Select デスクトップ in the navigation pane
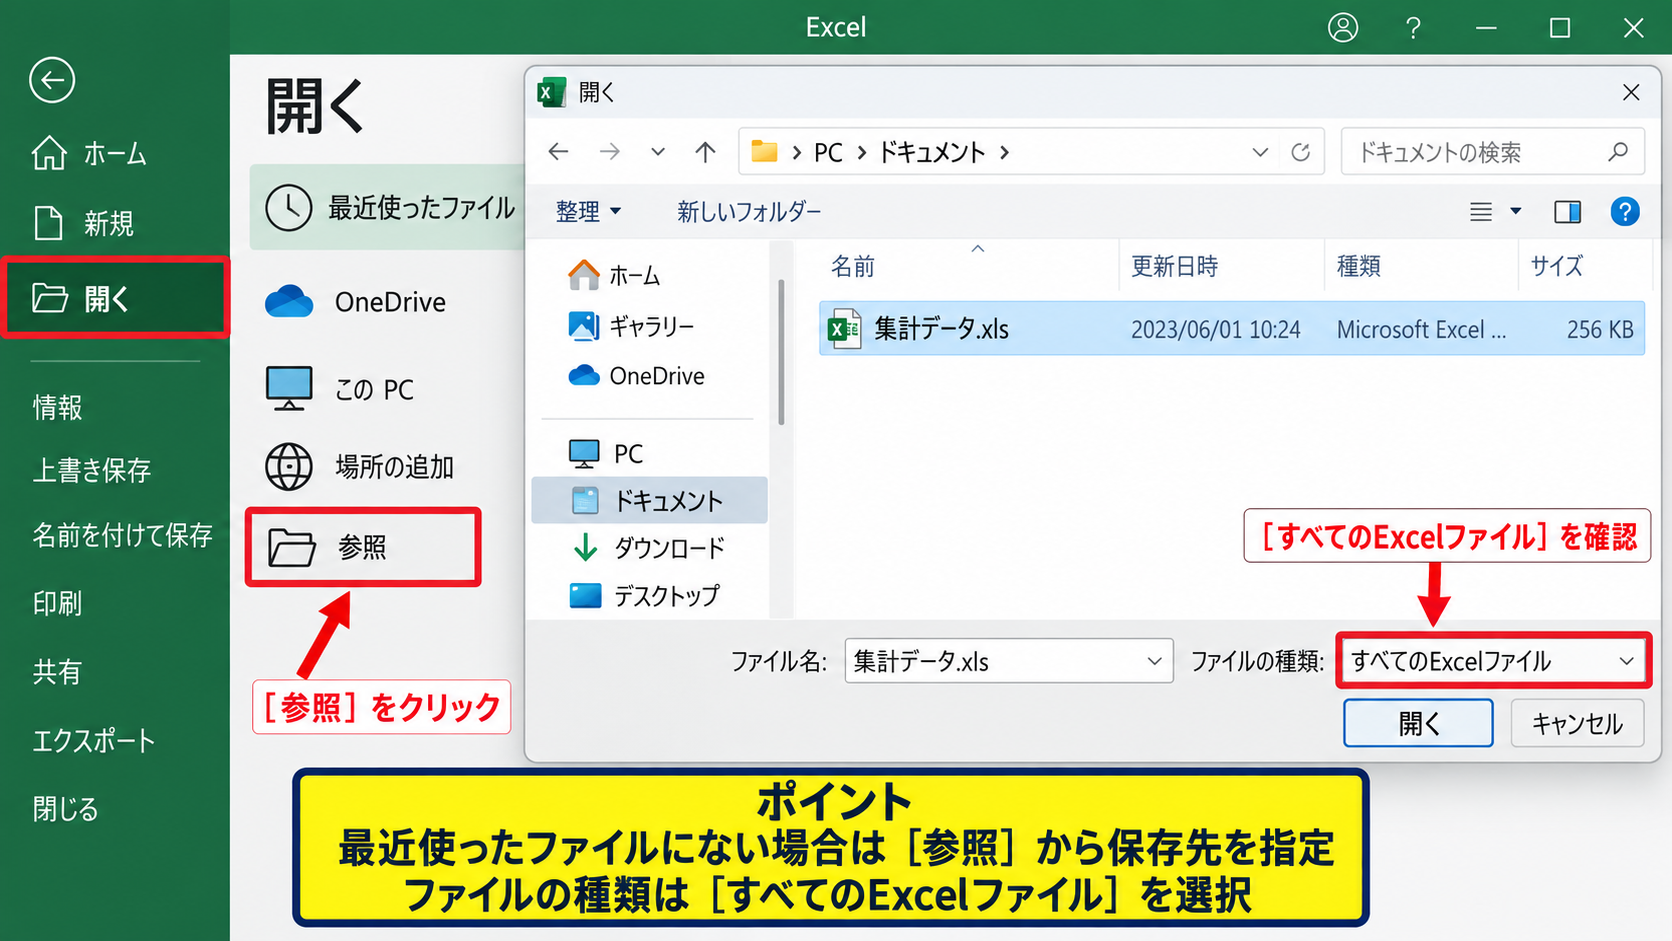 (x=644, y=595)
